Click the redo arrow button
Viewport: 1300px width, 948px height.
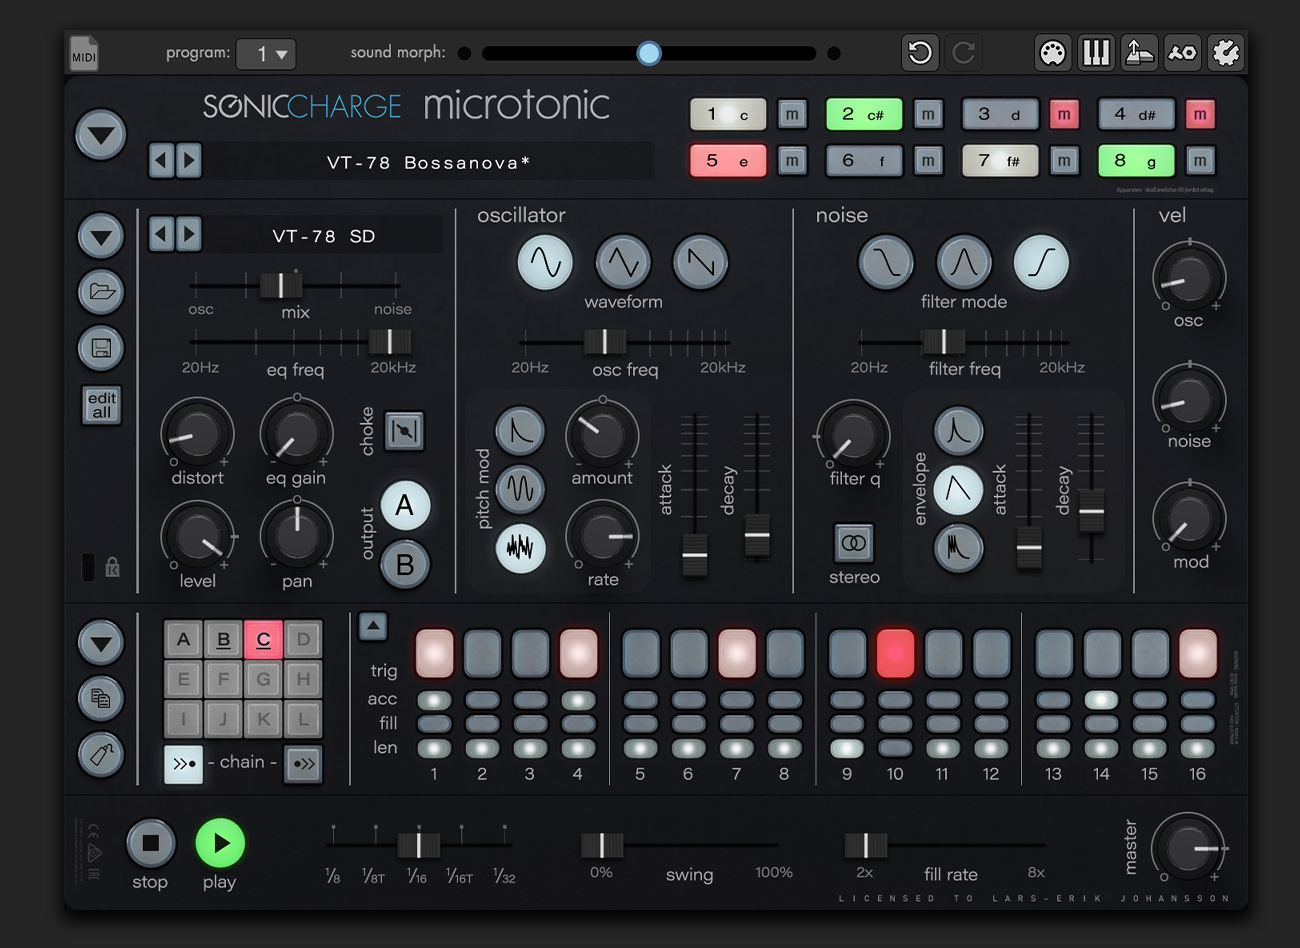pyautogui.click(x=963, y=52)
